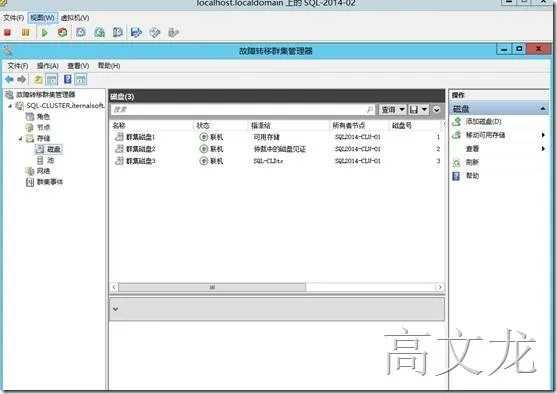Open the 查看(V) menu

[x=78, y=66]
